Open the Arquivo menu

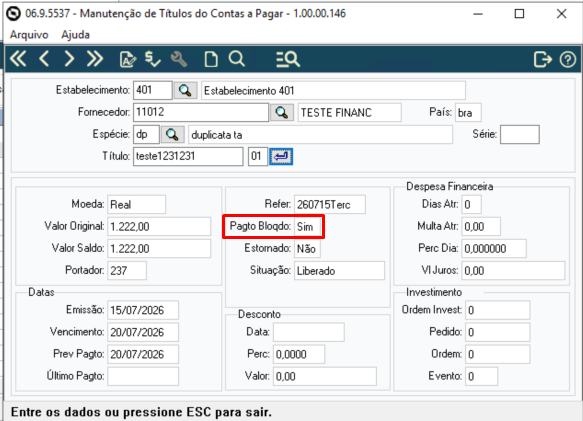click(29, 35)
